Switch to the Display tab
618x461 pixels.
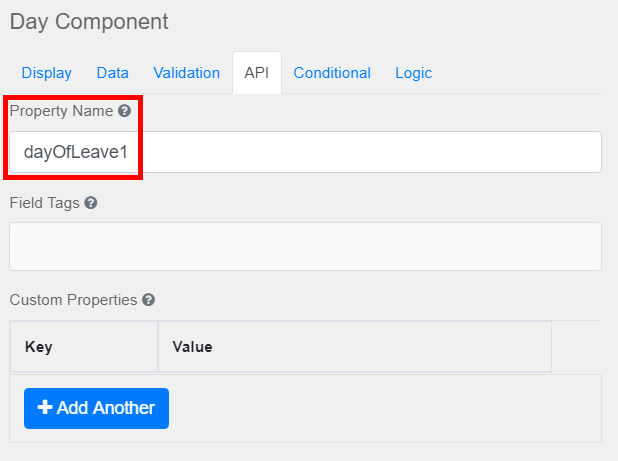47,73
